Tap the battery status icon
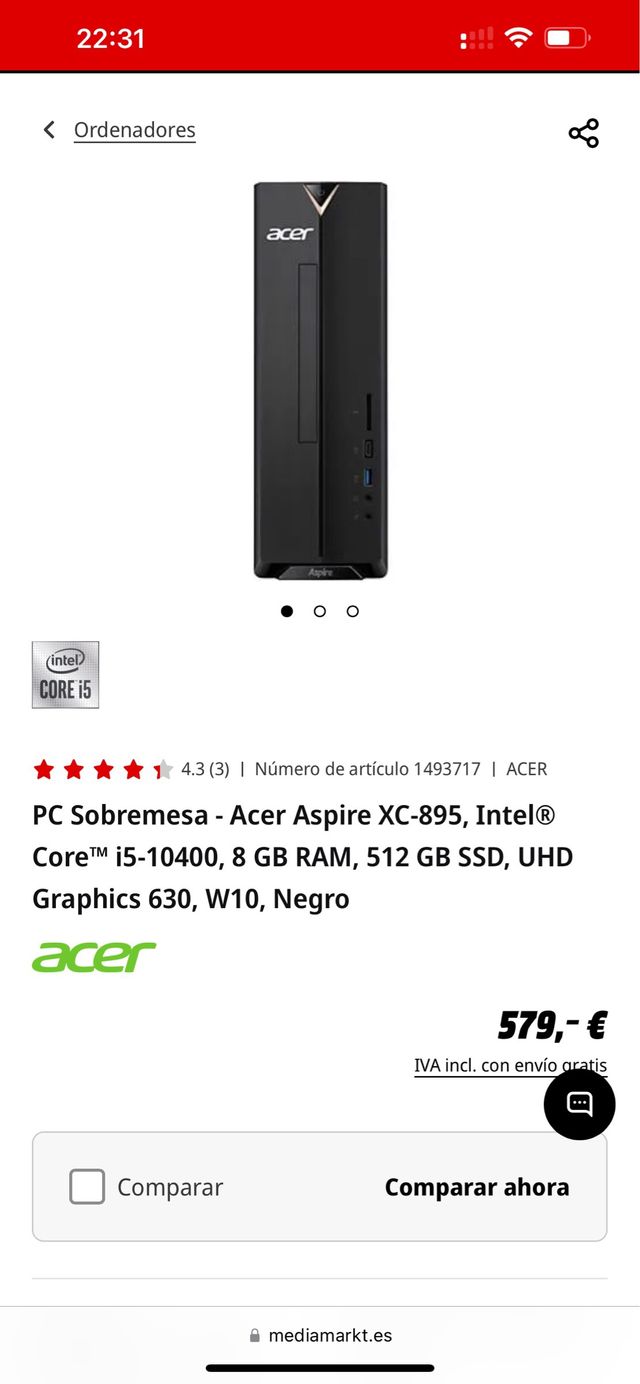 coord(567,38)
